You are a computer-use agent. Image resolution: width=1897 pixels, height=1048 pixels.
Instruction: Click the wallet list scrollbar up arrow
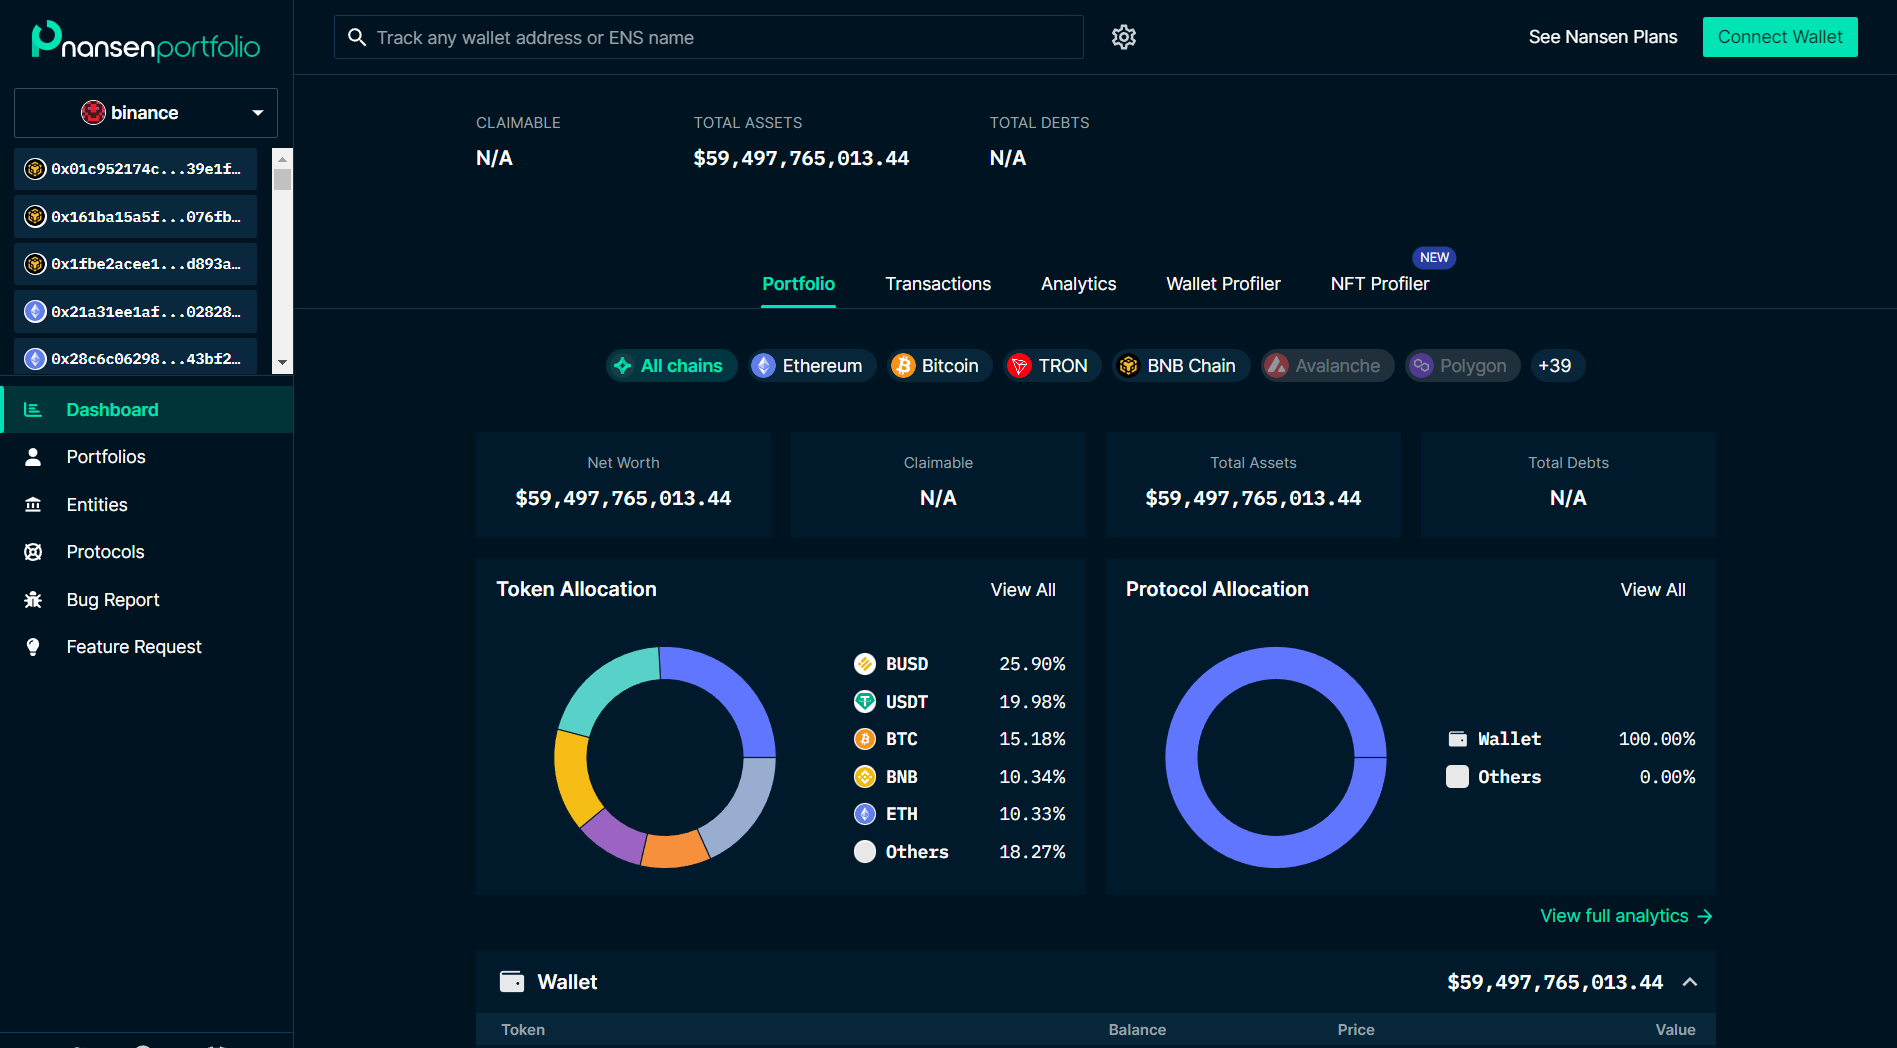(x=283, y=158)
